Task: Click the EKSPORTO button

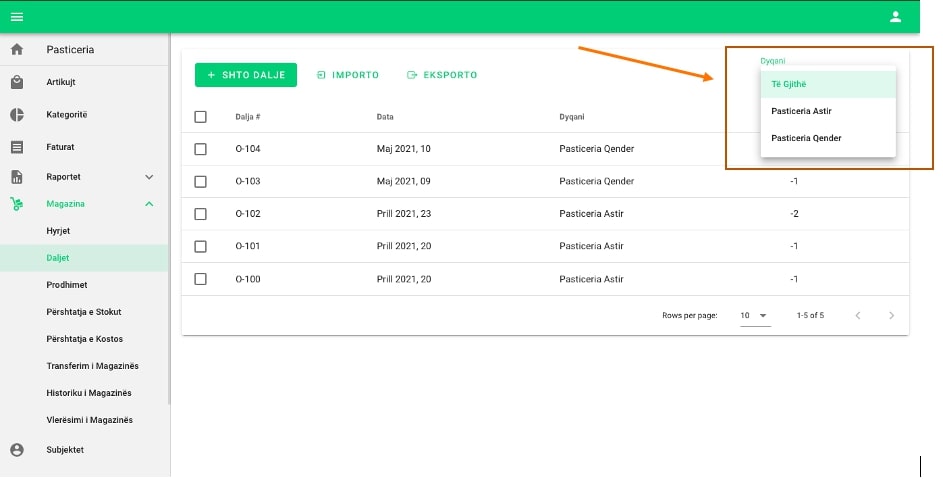Action: click(441, 75)
